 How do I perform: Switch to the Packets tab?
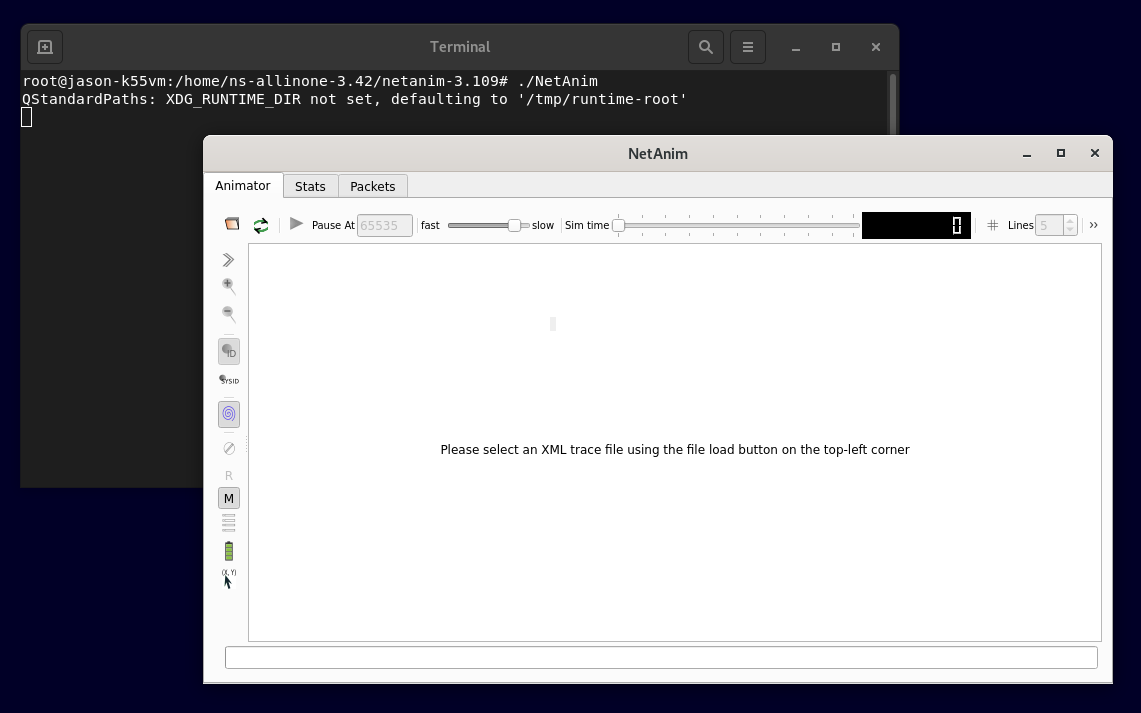(x=373, y=186)
